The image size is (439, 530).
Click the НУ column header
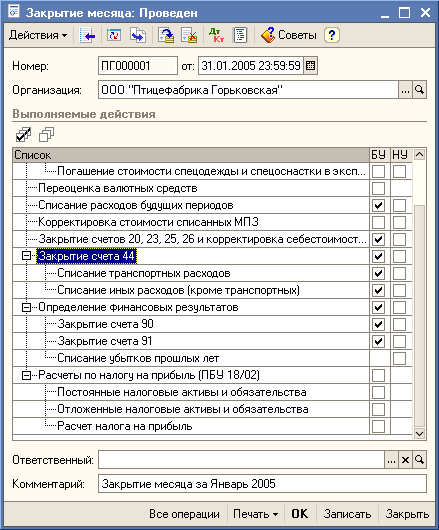401,155
